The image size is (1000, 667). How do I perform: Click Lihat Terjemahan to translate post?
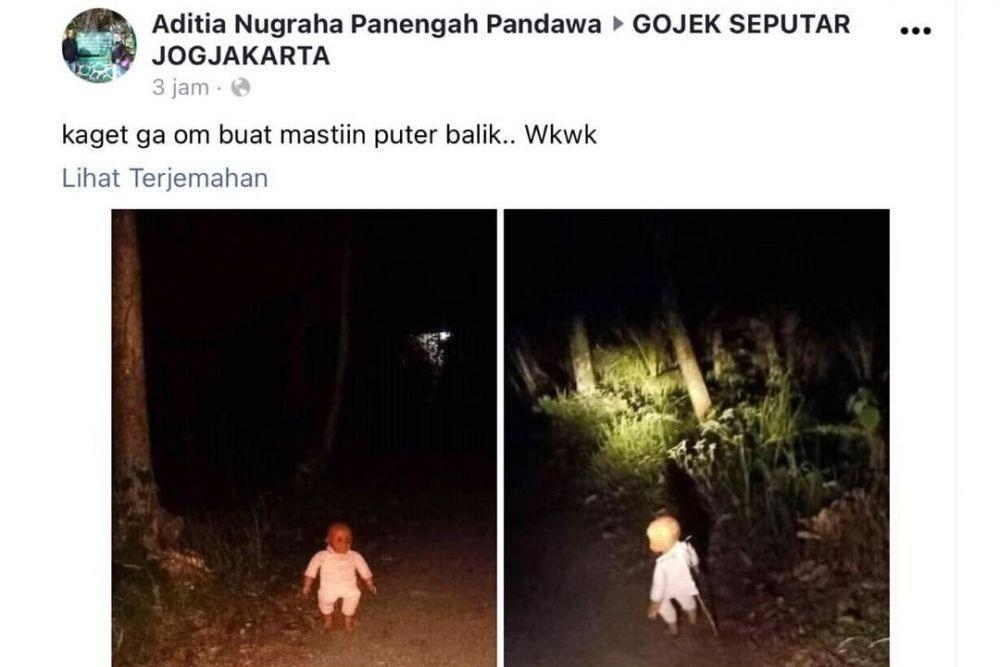[x=165, y=178]
